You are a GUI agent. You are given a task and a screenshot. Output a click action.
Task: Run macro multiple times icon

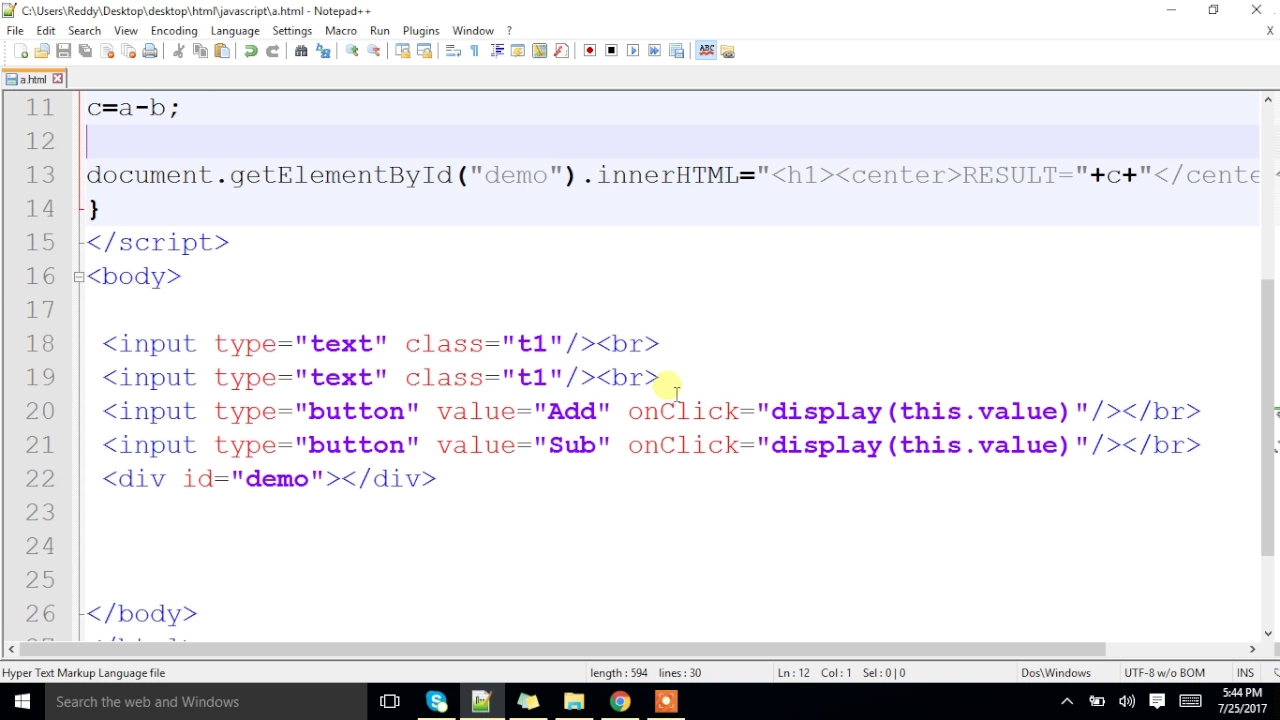tap(655, 51)
